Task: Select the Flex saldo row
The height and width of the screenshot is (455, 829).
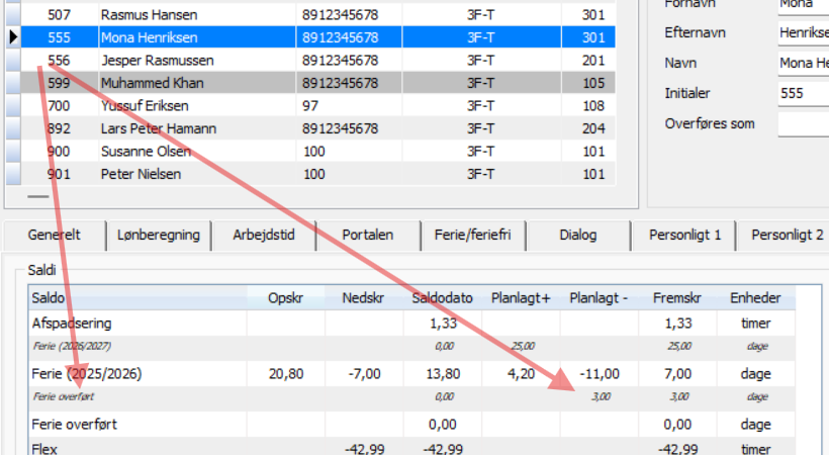Action: 412,449
